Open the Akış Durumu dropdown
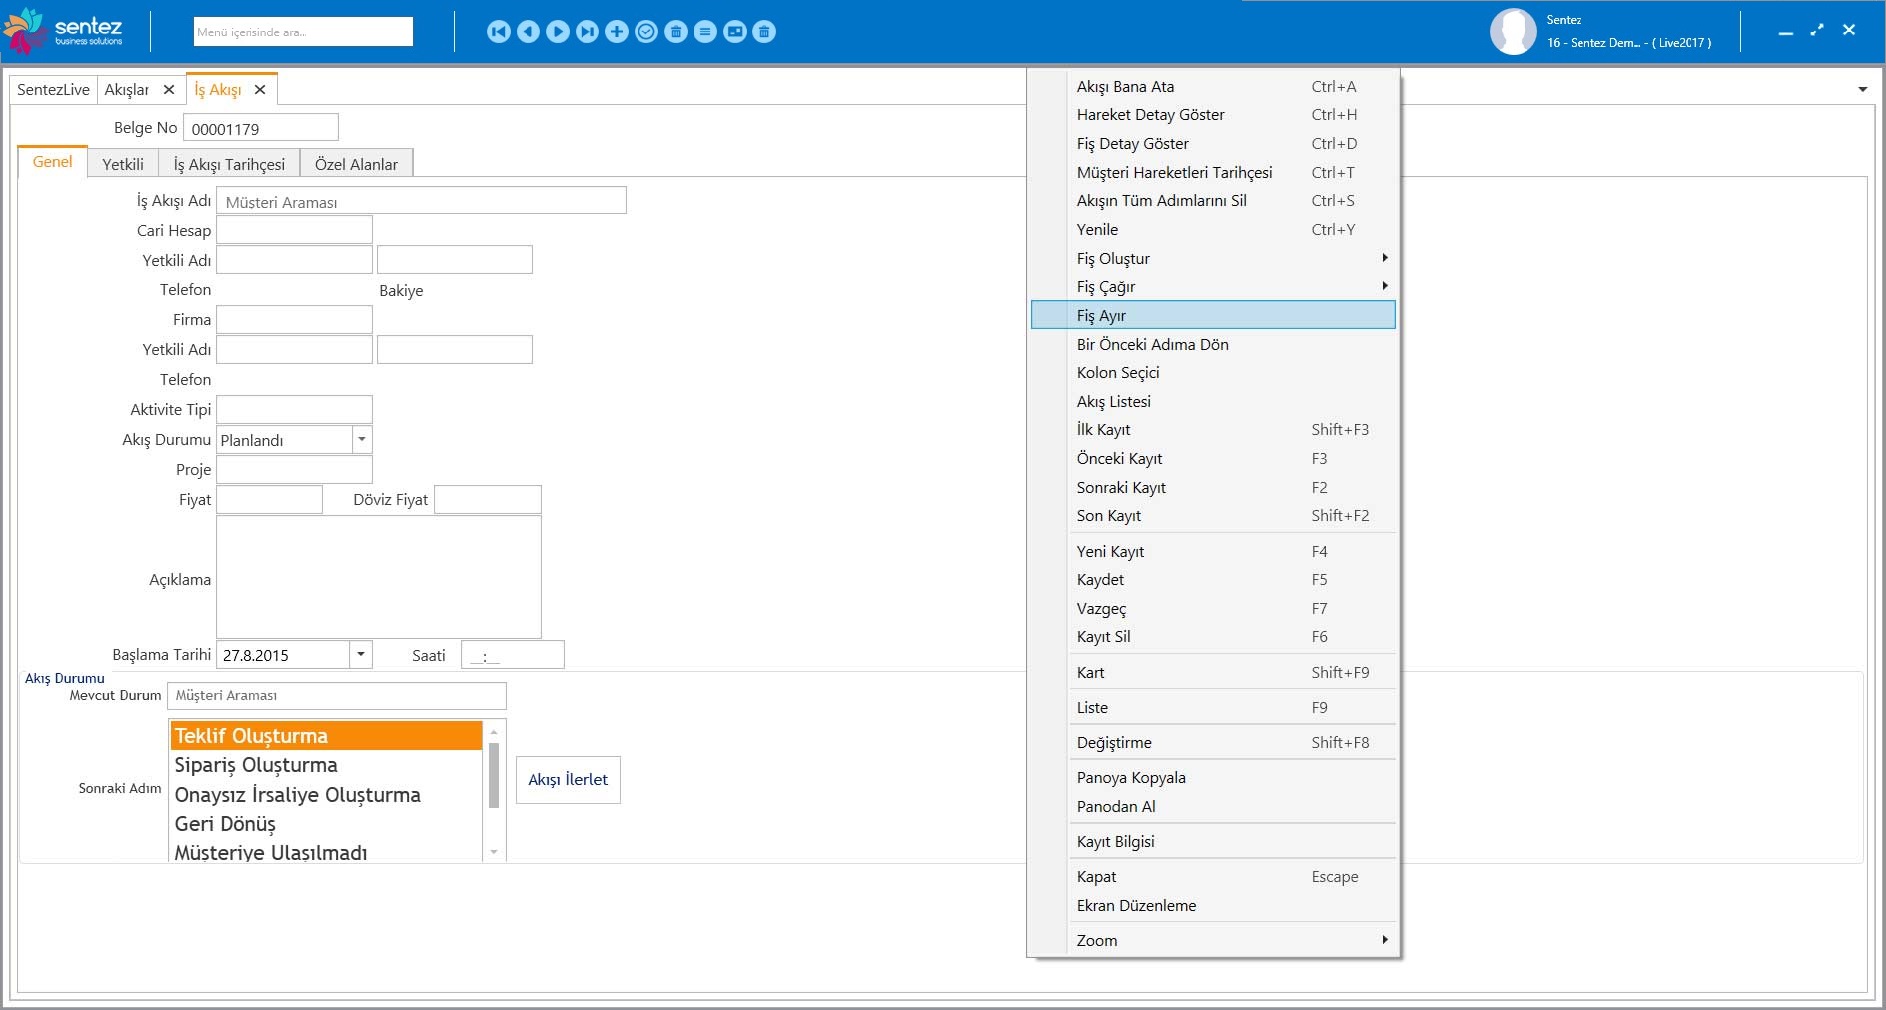 tap(362, 440)
